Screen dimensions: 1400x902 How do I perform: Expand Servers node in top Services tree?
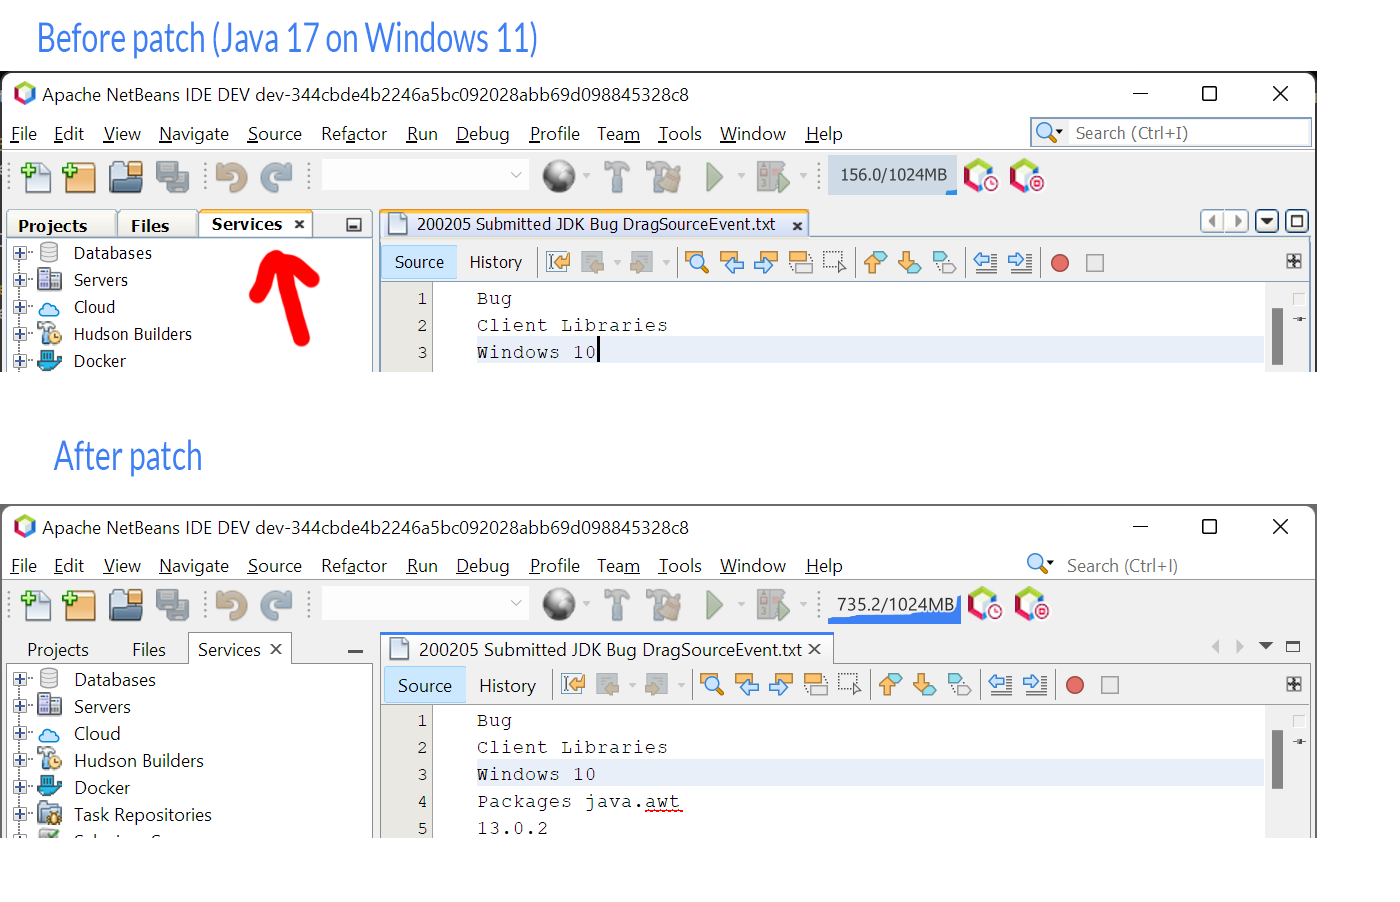point(20,280)
